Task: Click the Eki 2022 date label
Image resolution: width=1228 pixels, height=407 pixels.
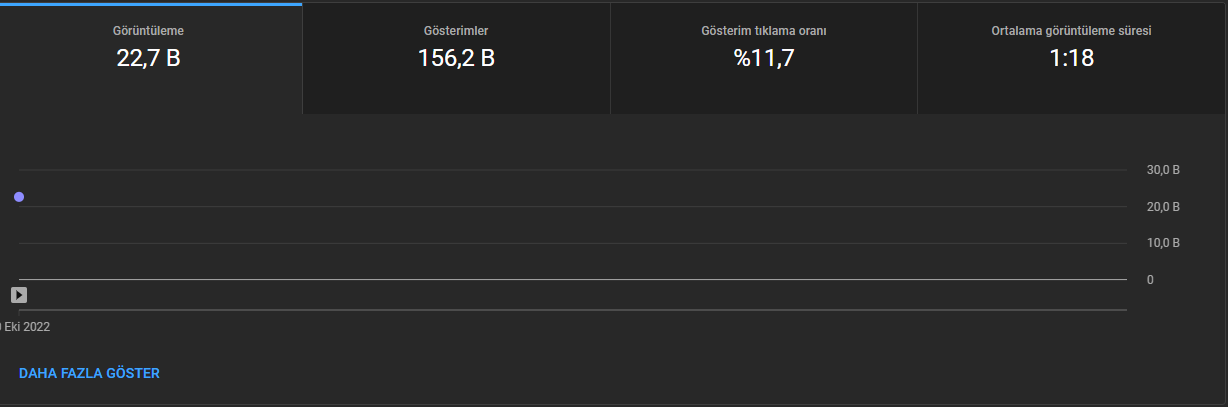Action: click(x=25, y=327)
